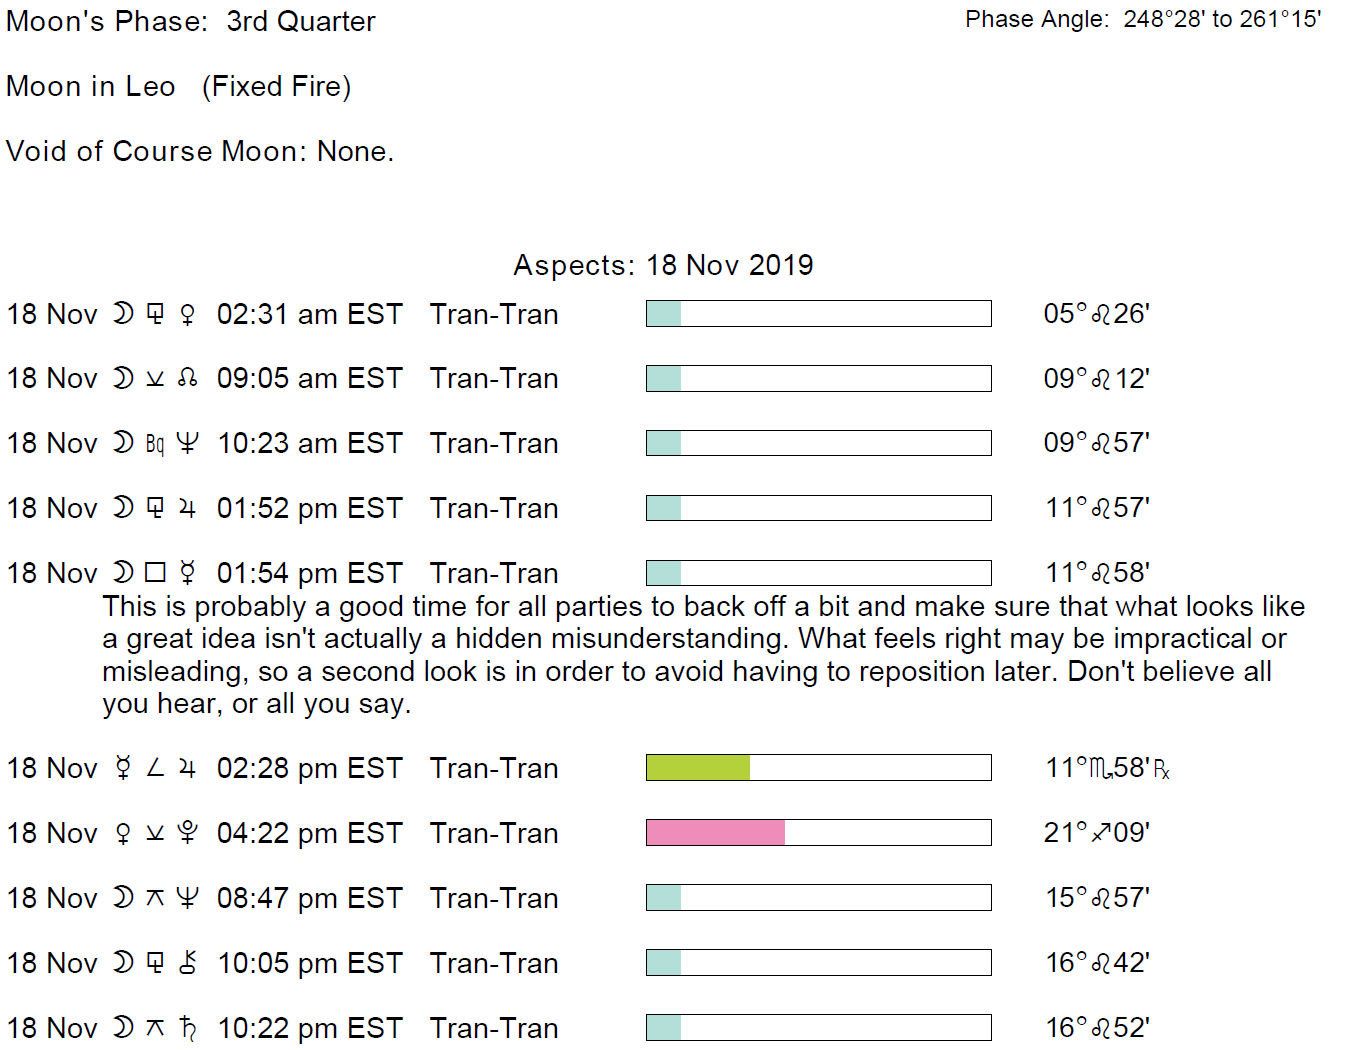Viewport: 1358px width, 1050px height.
Task: Click the "Aspects: 18 Nov 2019" heading
Action: pos(663,265)
